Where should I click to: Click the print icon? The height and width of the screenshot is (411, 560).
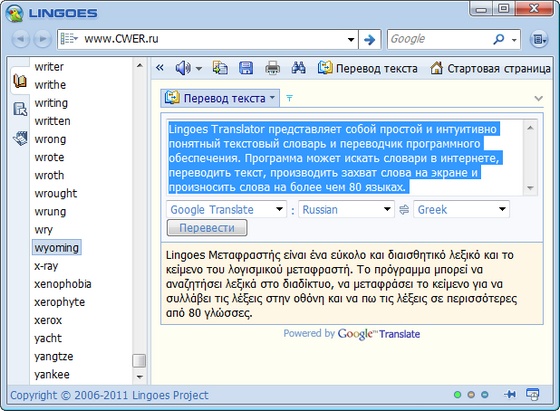(x=272, y=67)
